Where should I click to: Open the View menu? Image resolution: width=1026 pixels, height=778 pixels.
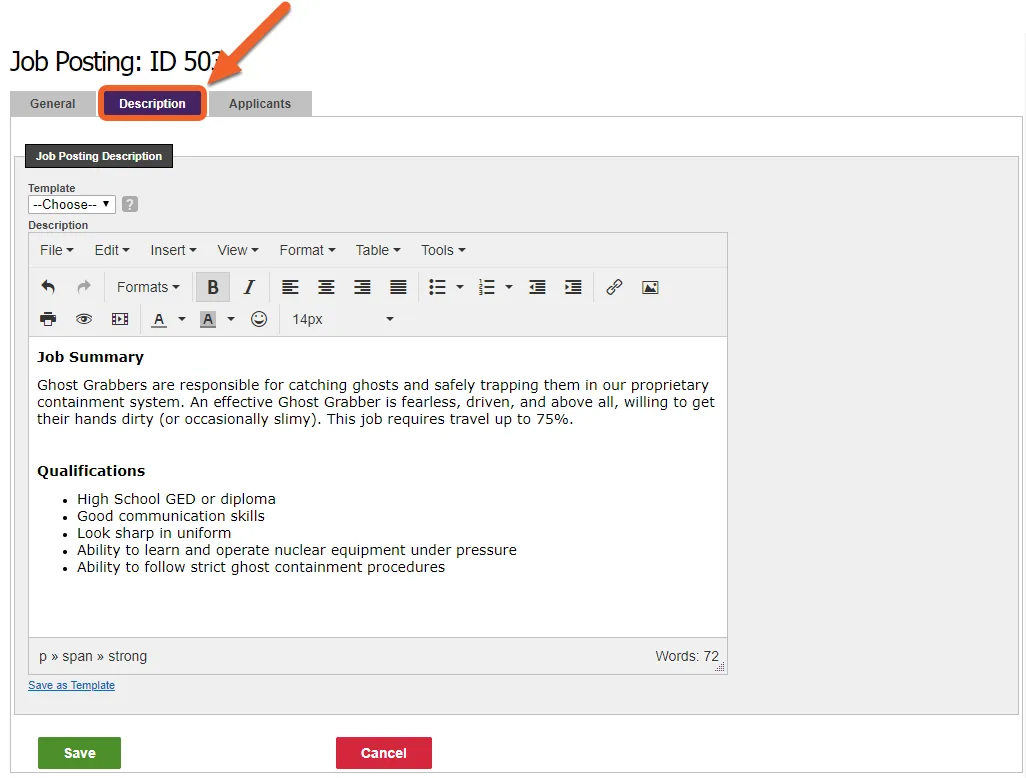click(238, 250)
